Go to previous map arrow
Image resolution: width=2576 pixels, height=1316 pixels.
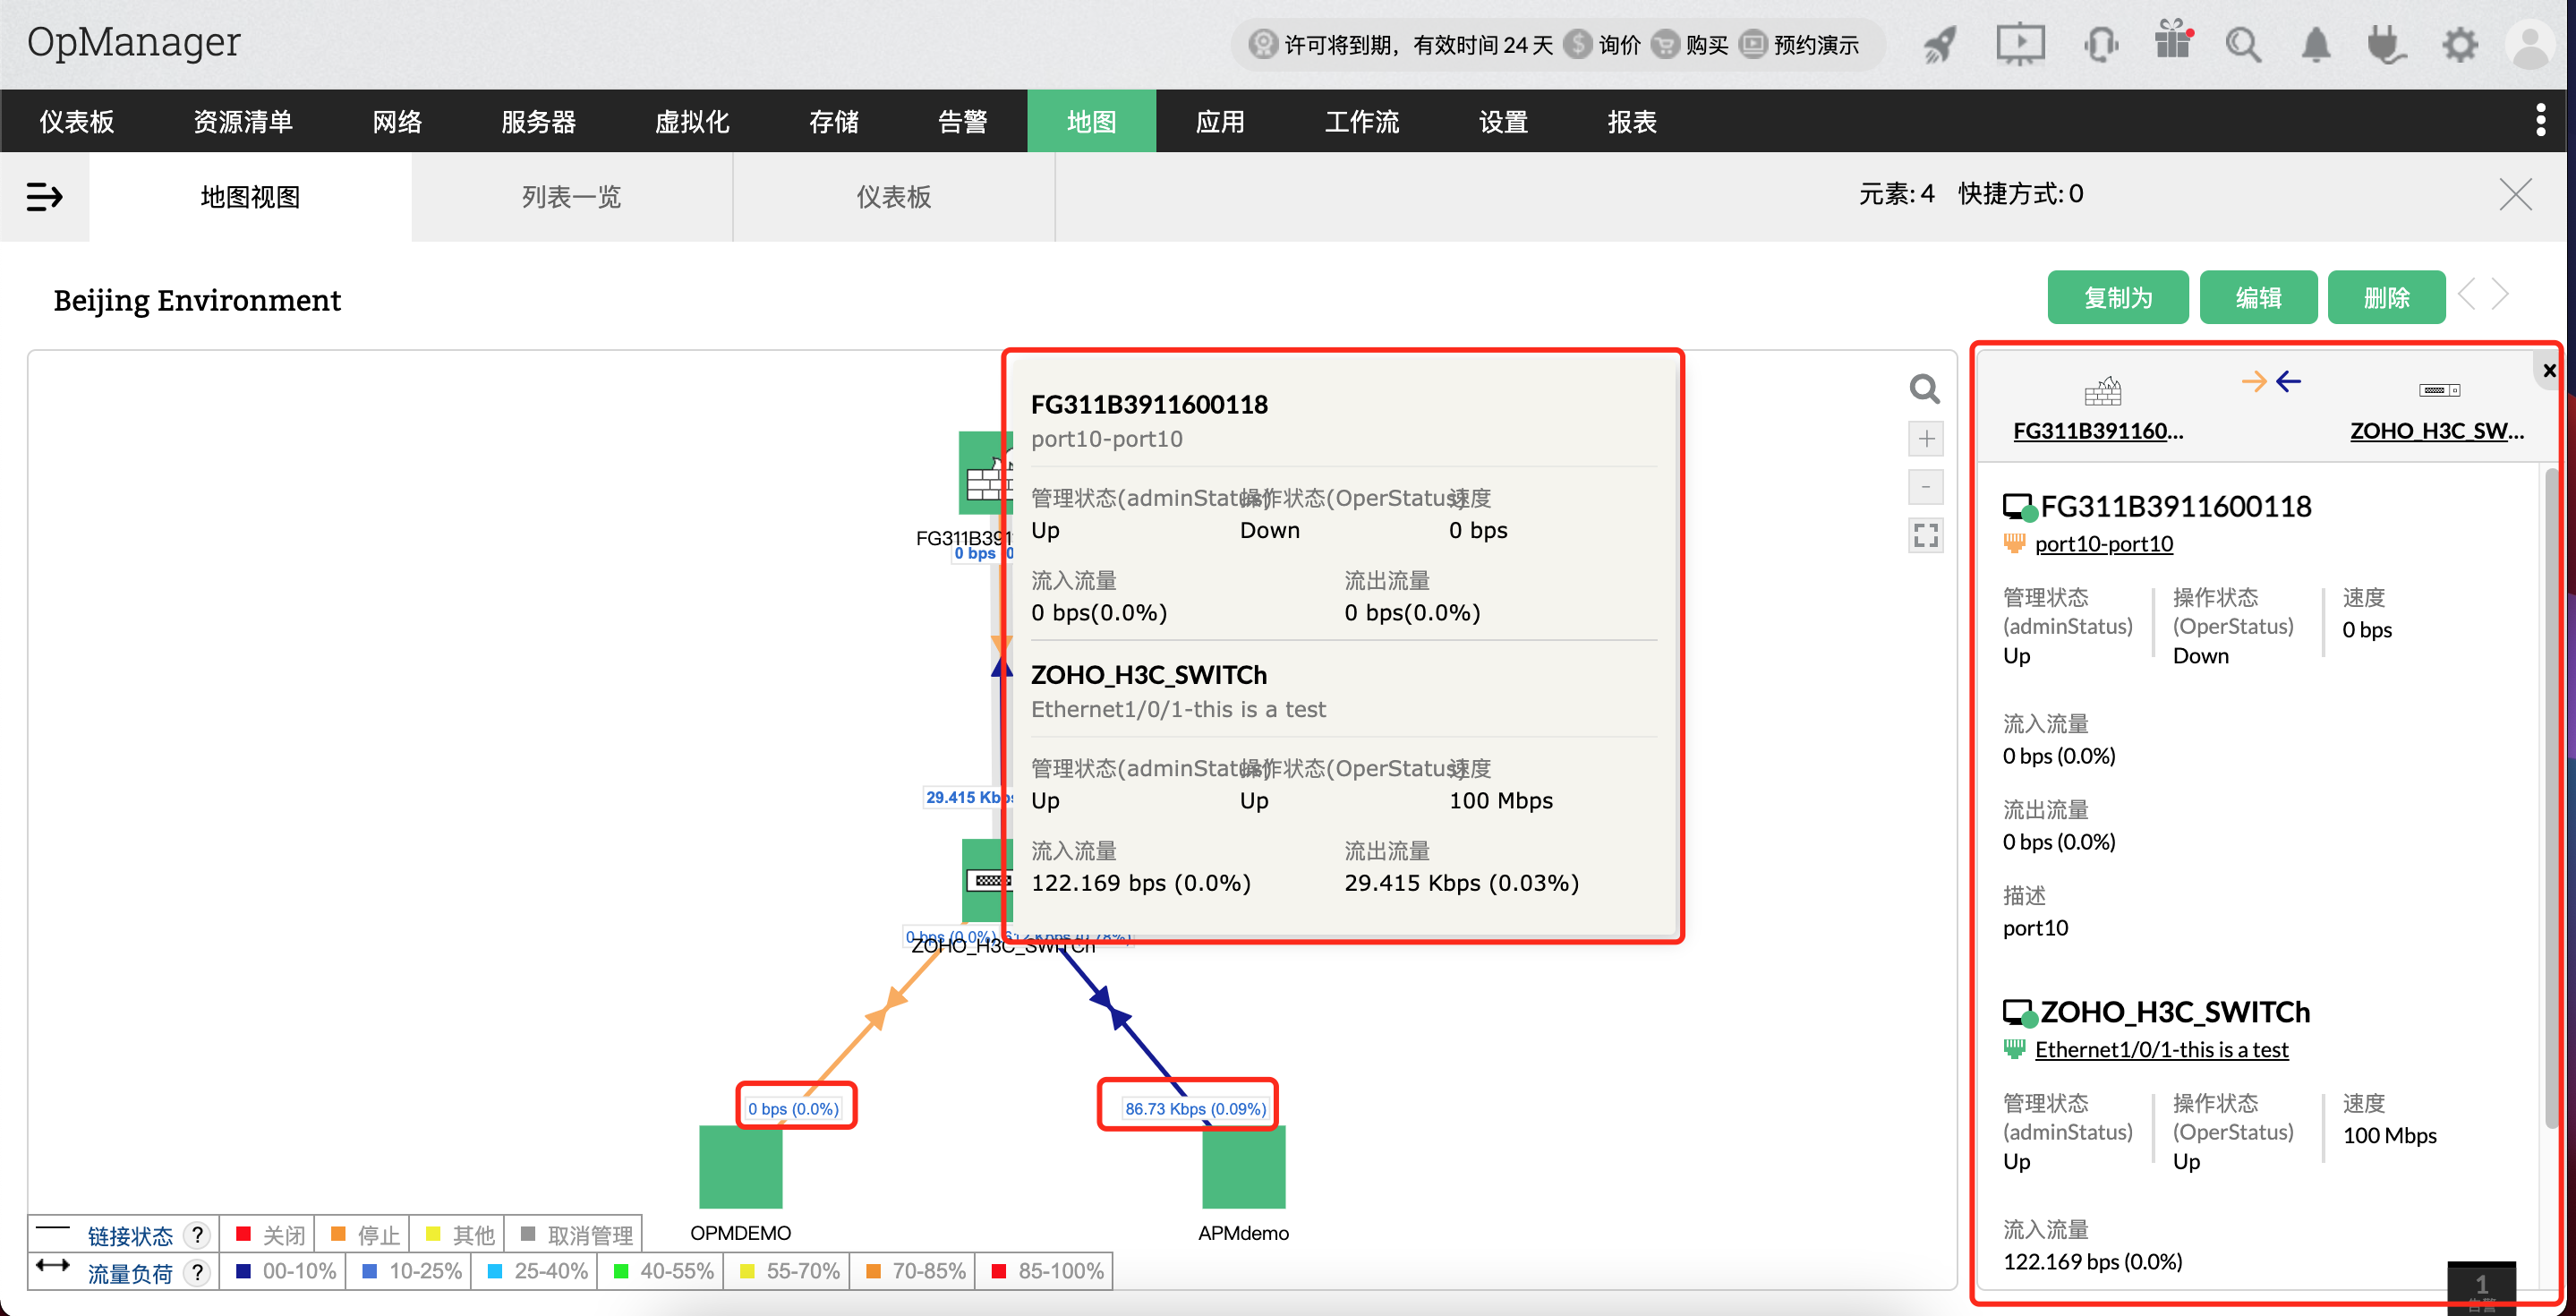2467,294
